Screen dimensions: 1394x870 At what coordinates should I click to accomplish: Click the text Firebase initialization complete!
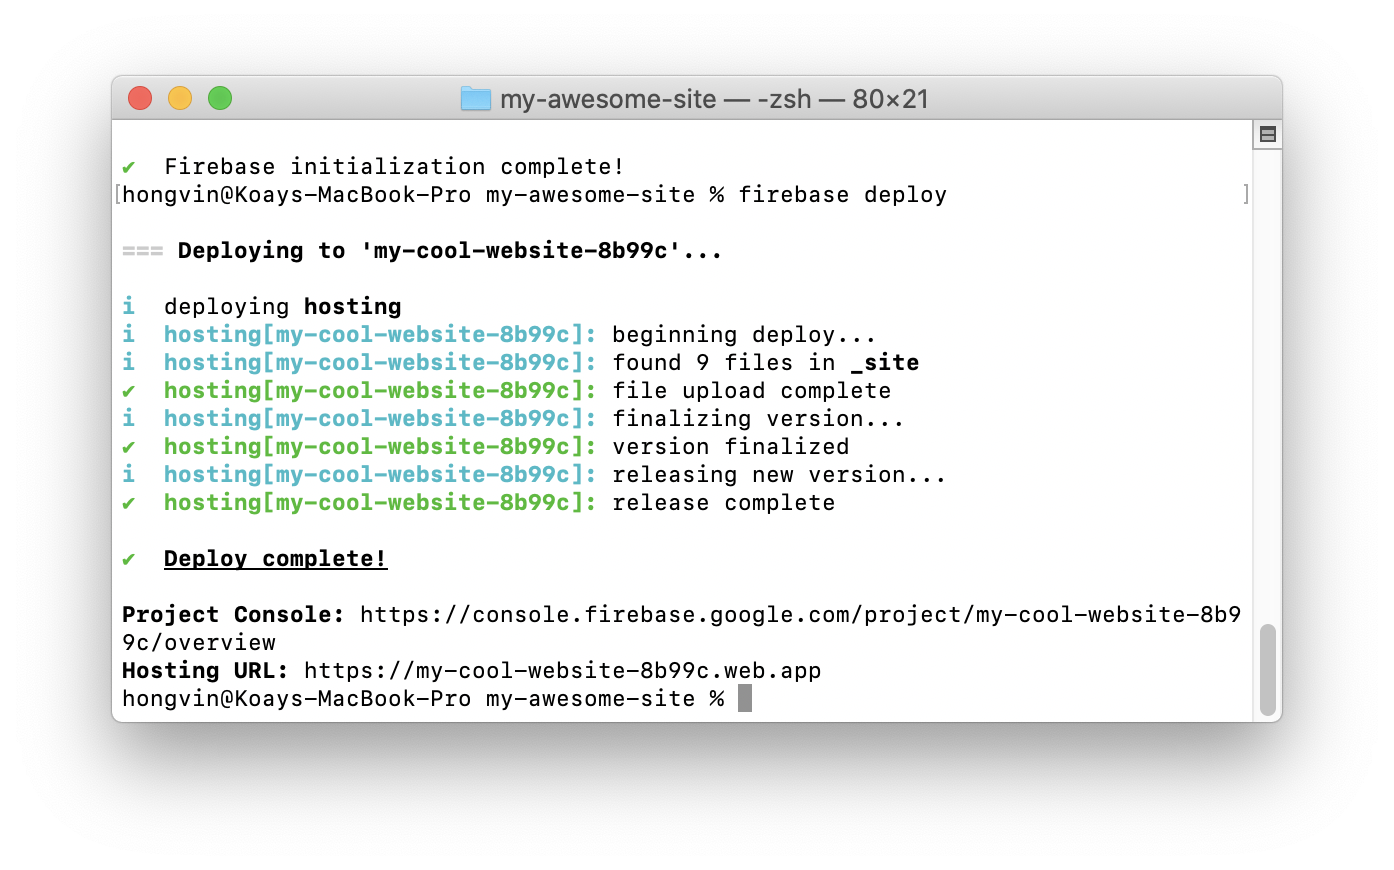point(395,167)
